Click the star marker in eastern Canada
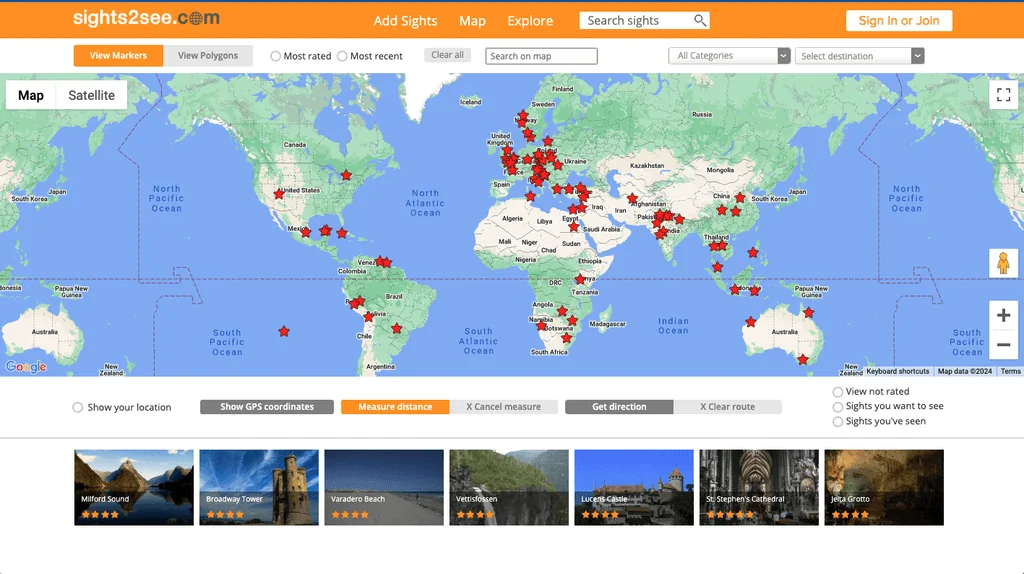 pos(346,175)
